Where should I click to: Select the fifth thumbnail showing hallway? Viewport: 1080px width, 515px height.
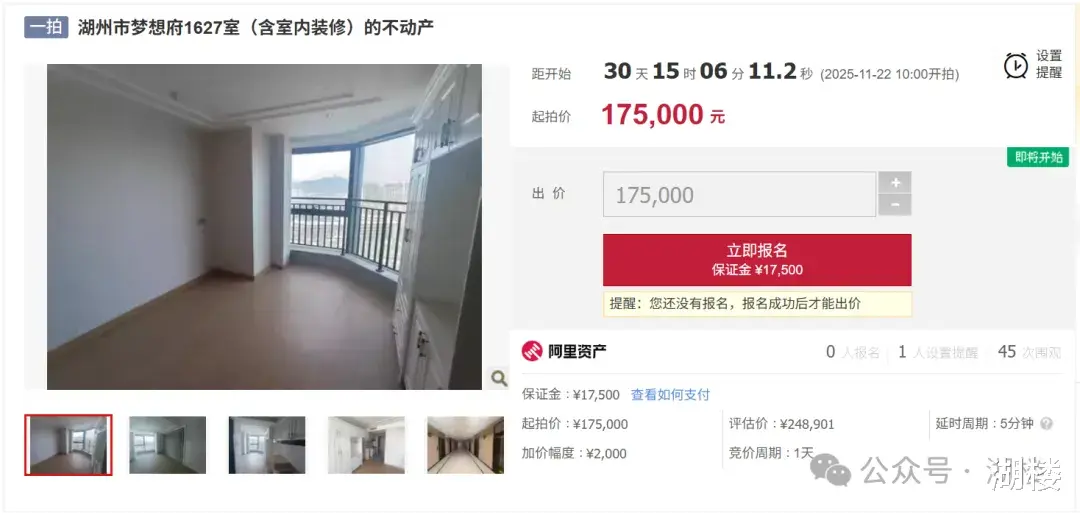465,445
